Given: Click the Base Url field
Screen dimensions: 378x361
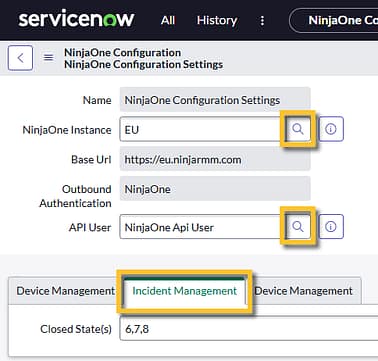Looking at the screenshot, I should (x=215, y=159).
